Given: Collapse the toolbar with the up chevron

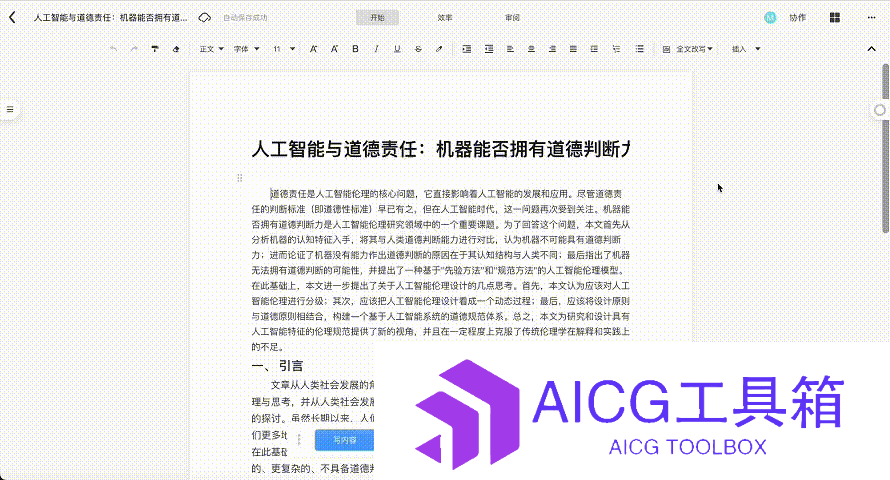Looking at the screenshot, I should [x=871, y=49].
